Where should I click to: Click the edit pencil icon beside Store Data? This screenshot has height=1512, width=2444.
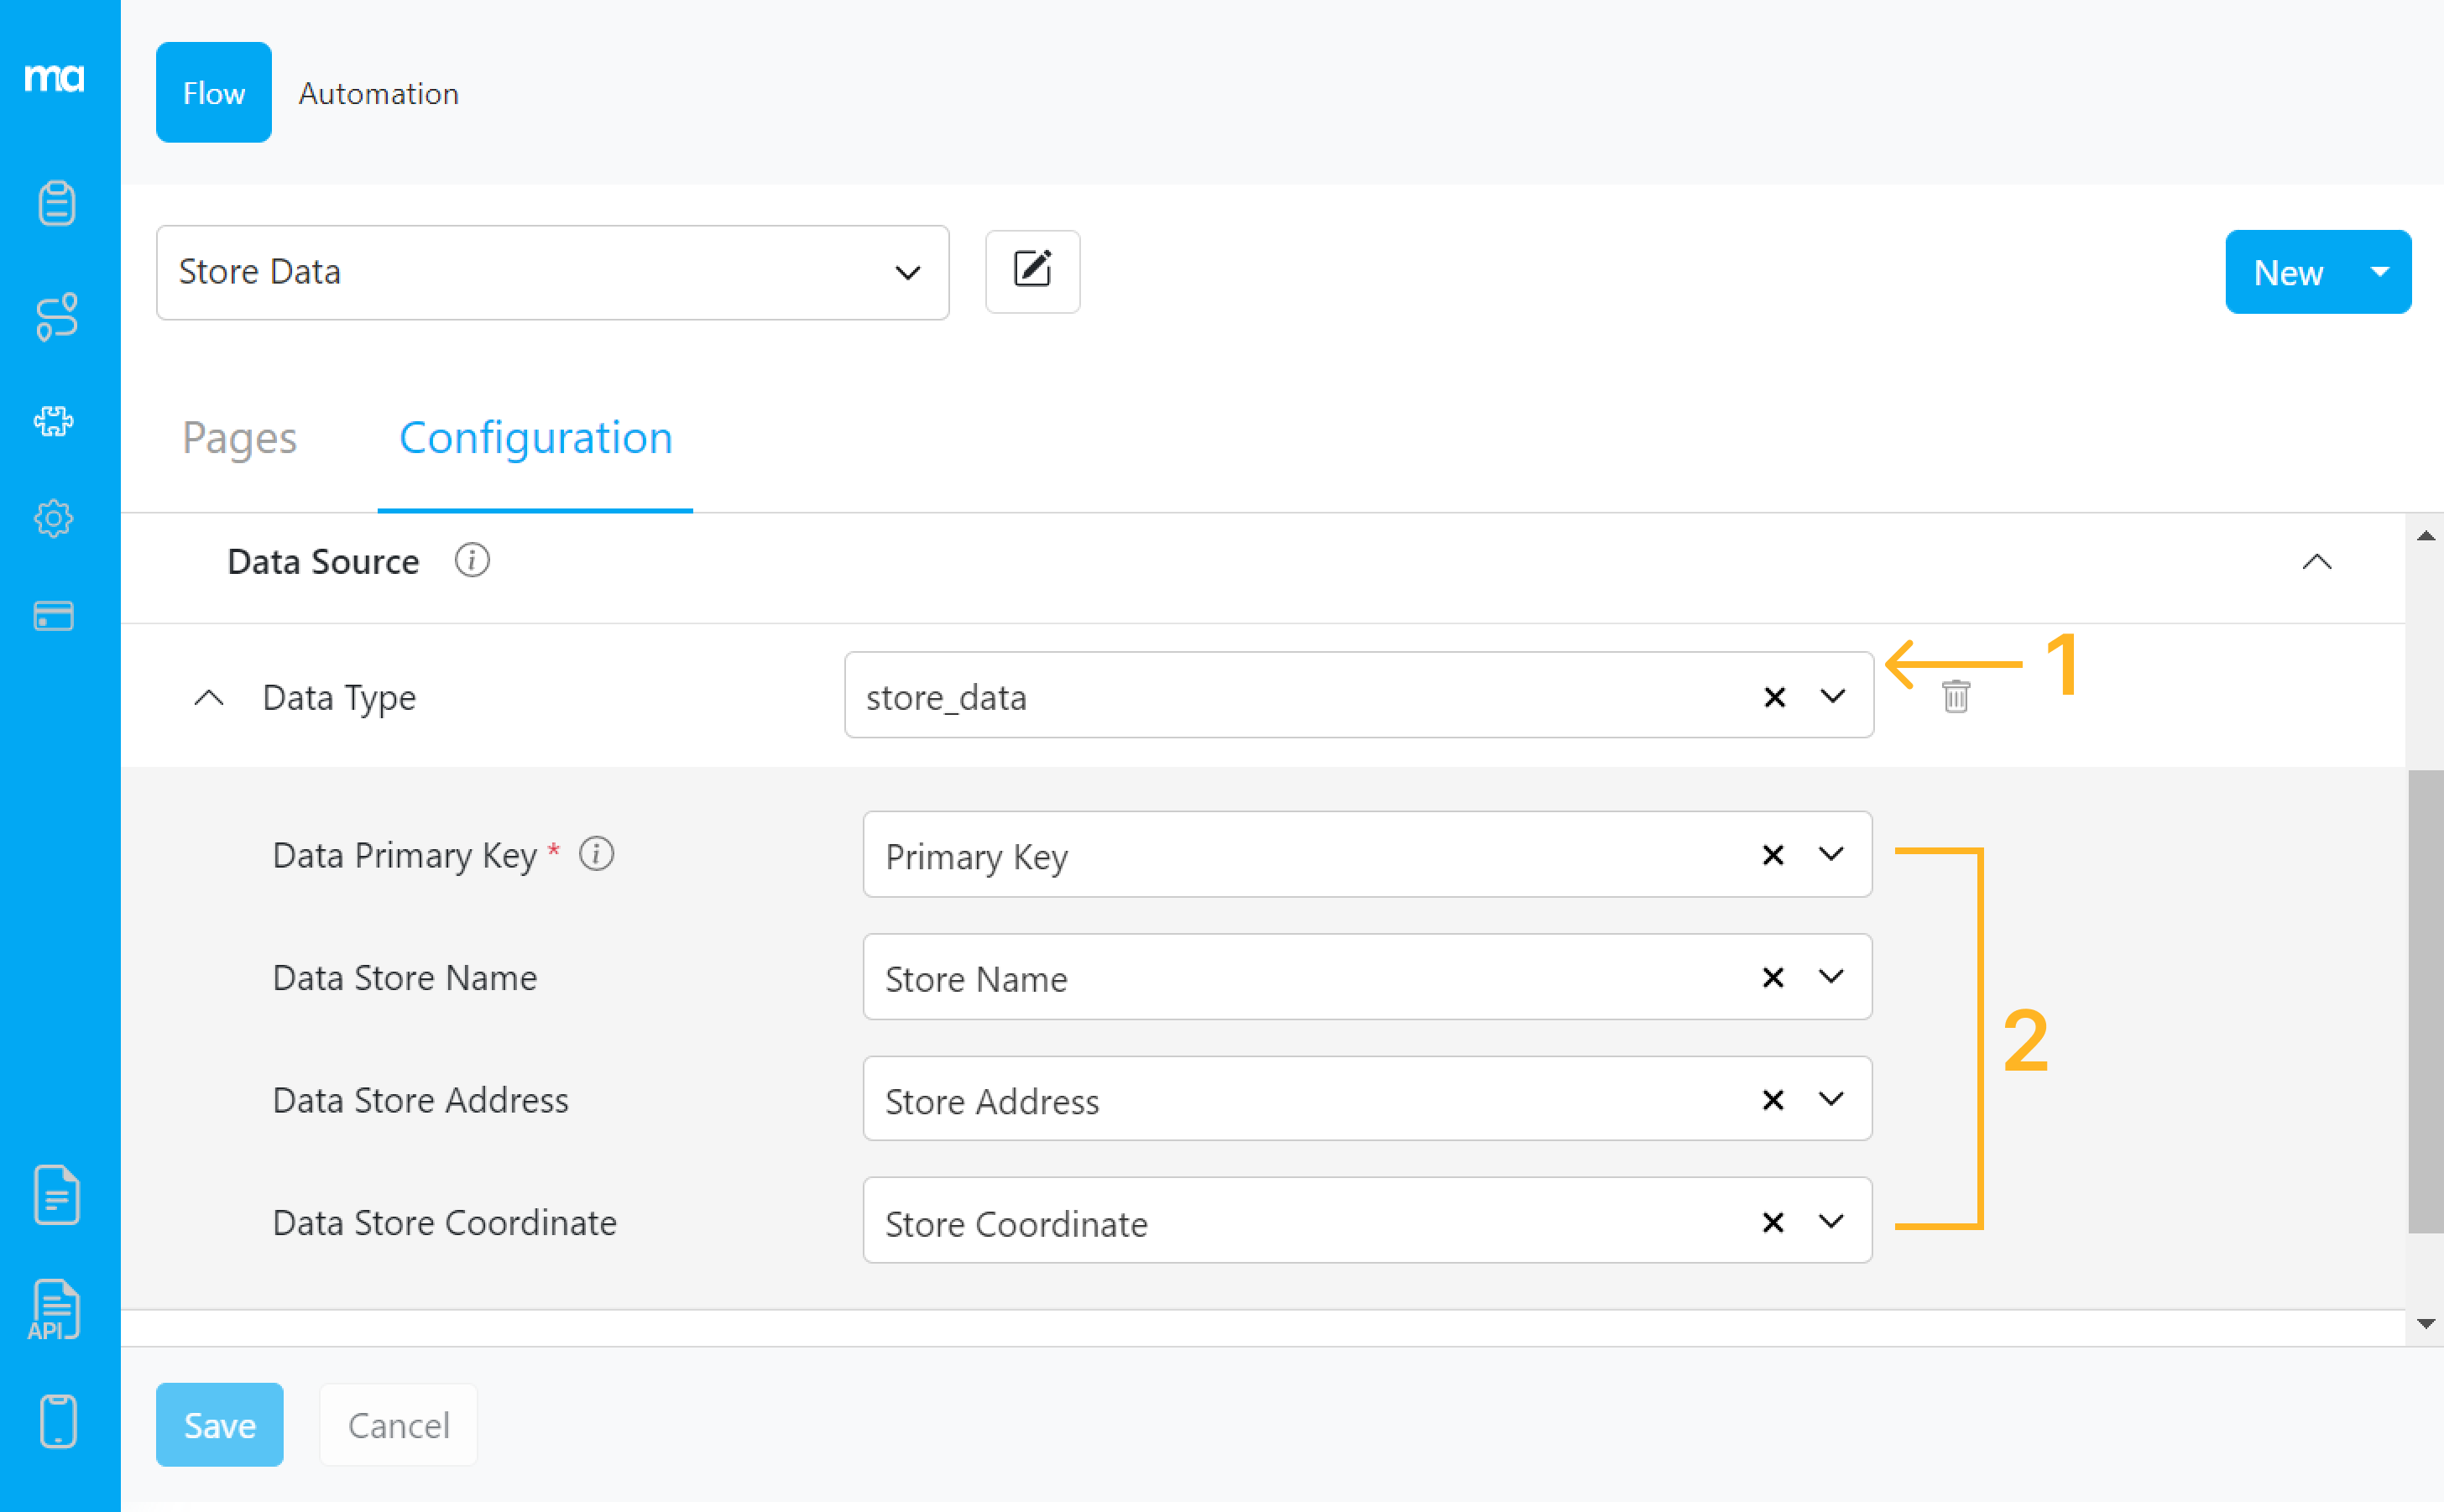point(1032,271)
